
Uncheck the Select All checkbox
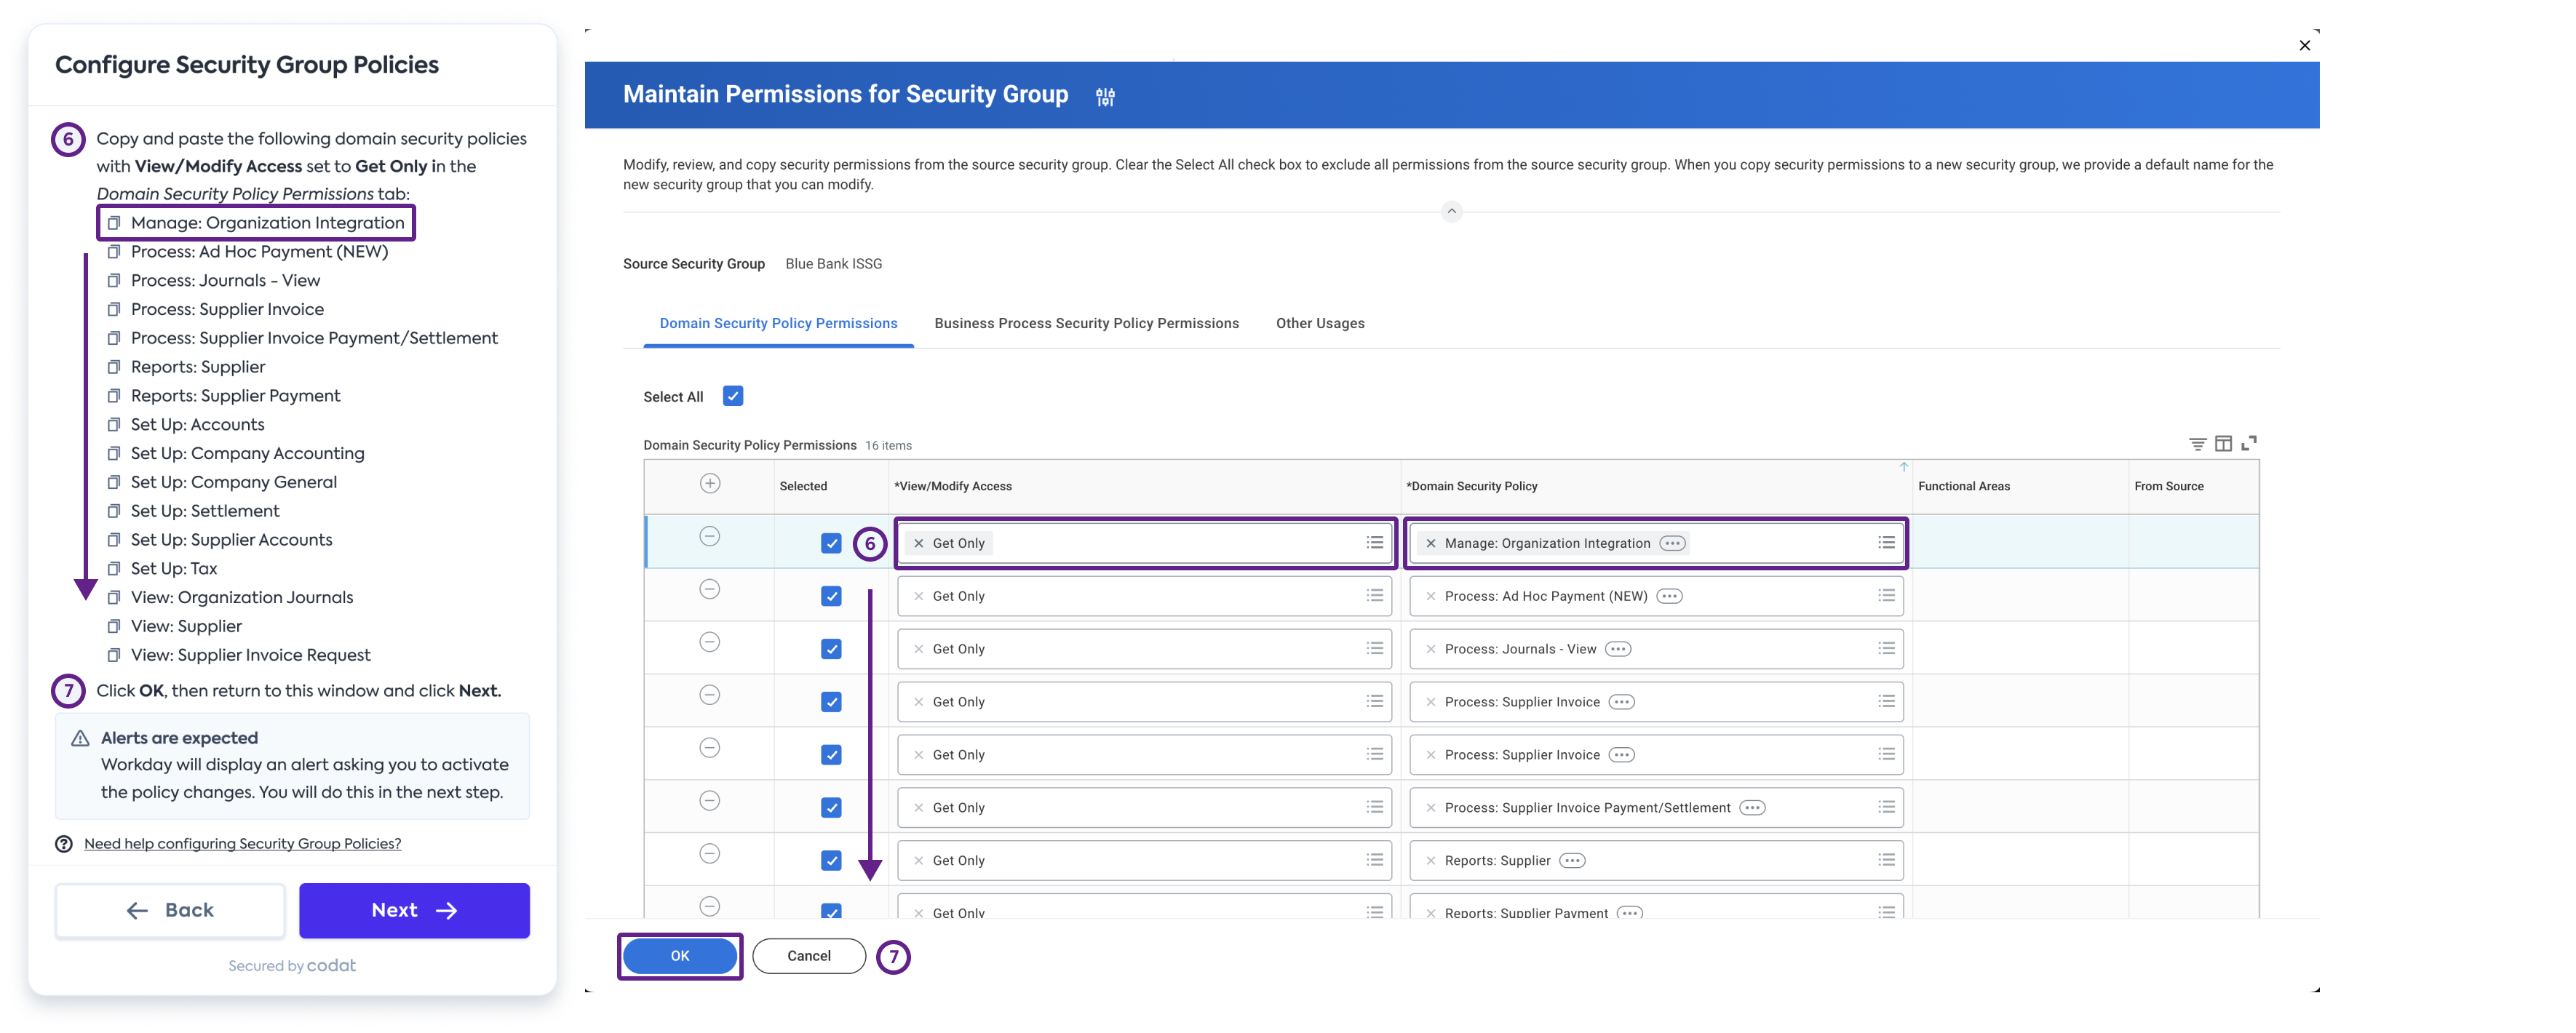point(733,396)
